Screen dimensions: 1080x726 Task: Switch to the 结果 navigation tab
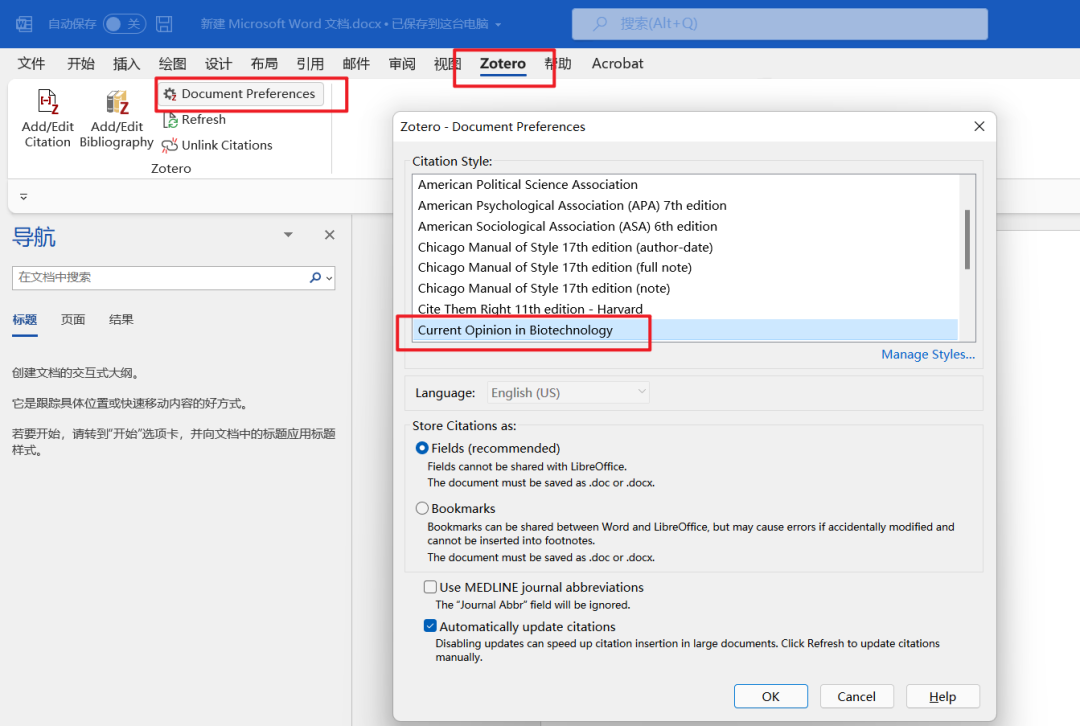[x=121, y=320]
